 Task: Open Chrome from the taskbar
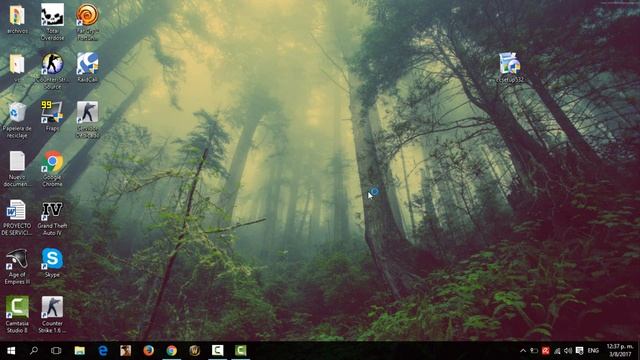coord(171,351)
